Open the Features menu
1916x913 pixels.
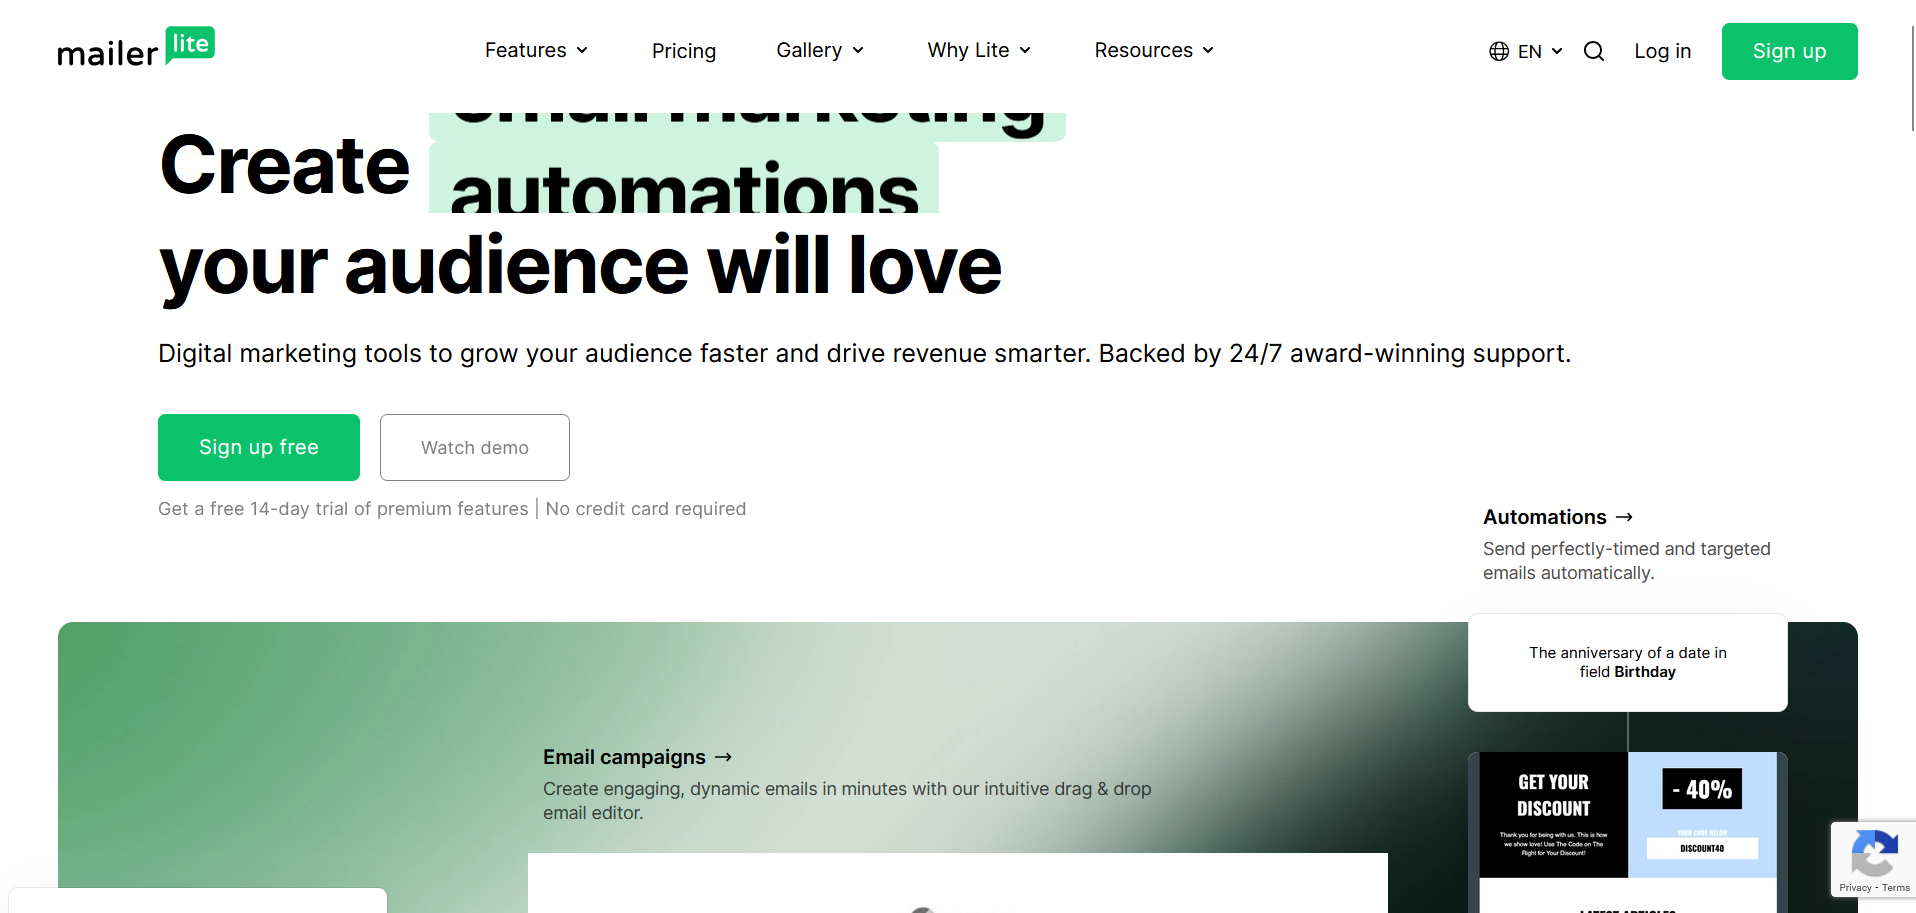[x=537, y=50]
